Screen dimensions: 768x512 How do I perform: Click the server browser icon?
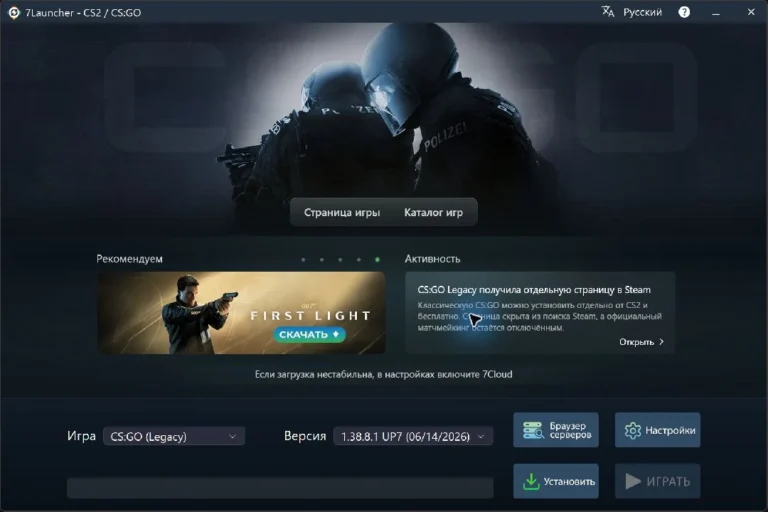coord(532,430)
